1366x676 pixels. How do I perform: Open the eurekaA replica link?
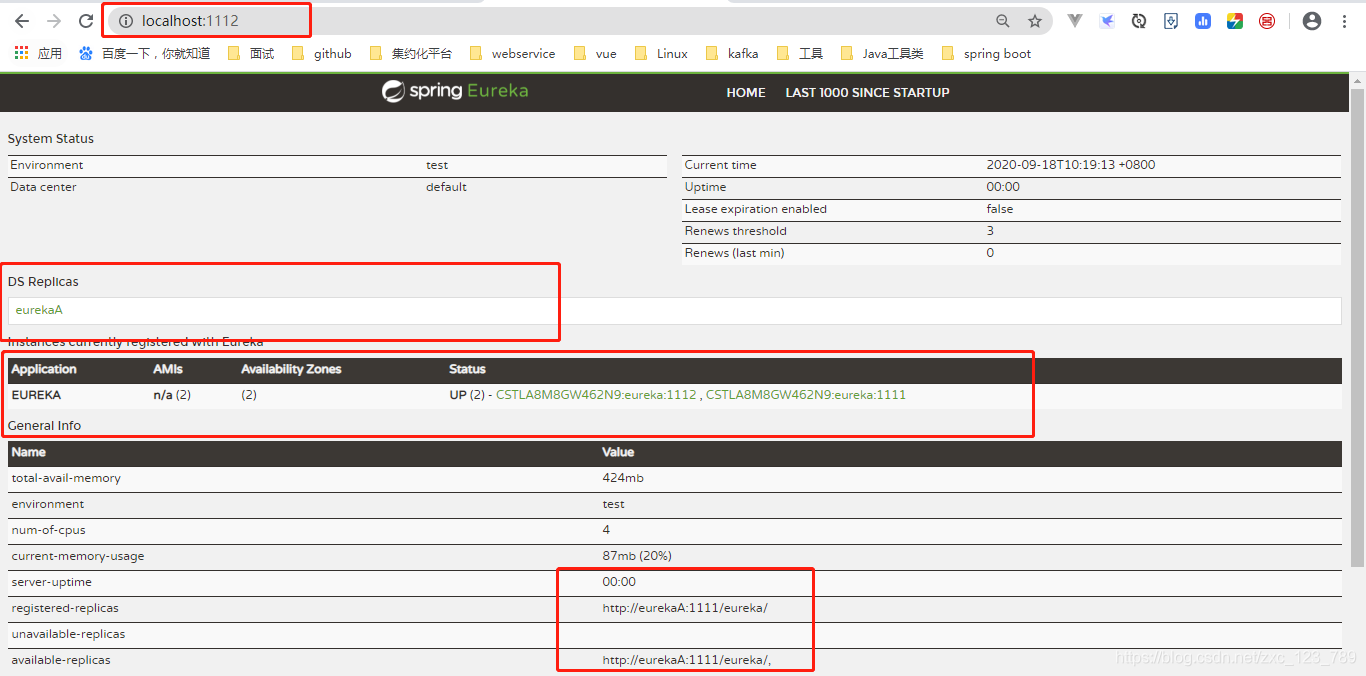click(x=39, y=310)
